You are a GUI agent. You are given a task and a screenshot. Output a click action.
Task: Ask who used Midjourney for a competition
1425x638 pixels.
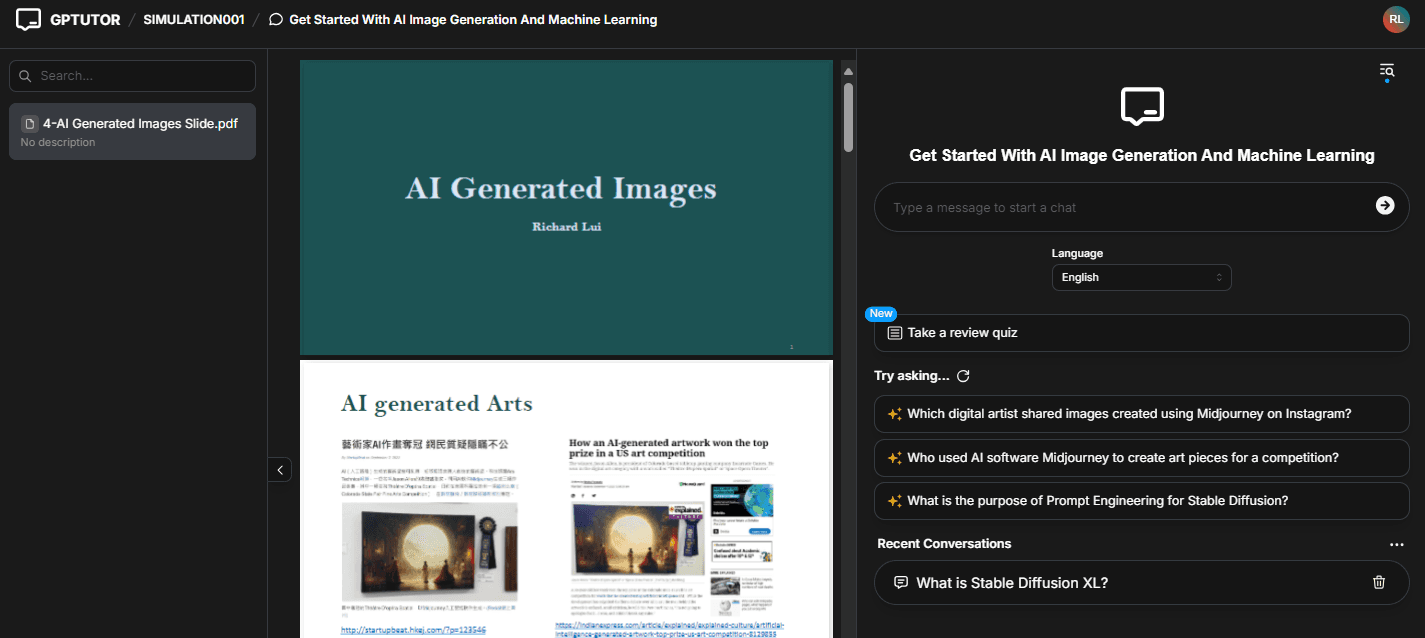[1141, 458]
